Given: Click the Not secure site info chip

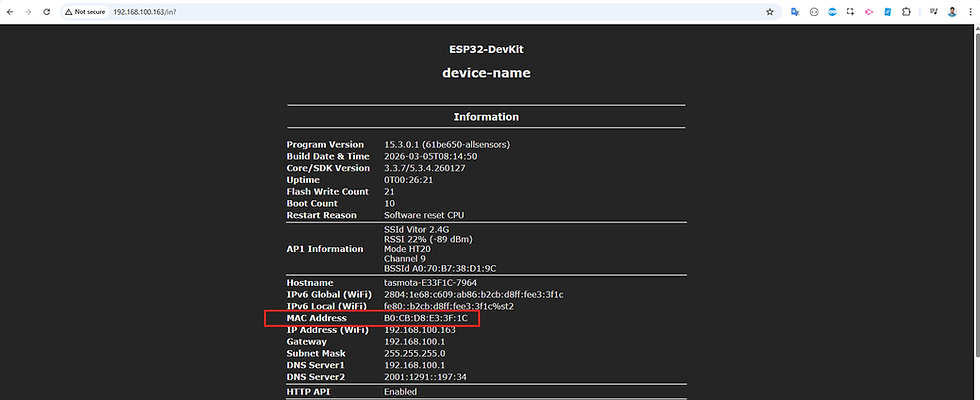Looking at the screenshot, I should coord(86,12).
